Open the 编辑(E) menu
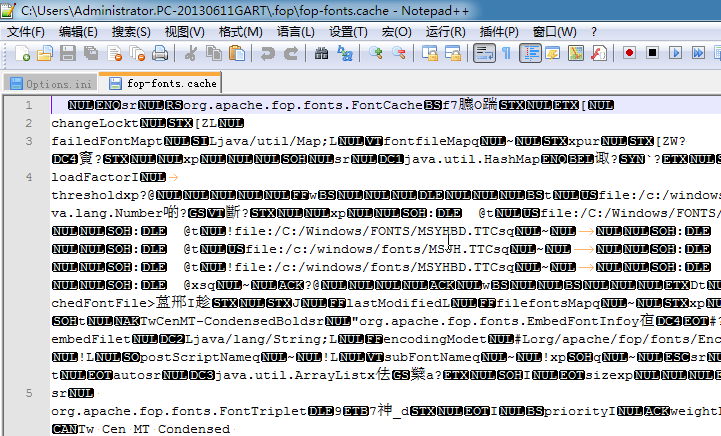Viewport: 721px width, 436px height. click(78, 32)
